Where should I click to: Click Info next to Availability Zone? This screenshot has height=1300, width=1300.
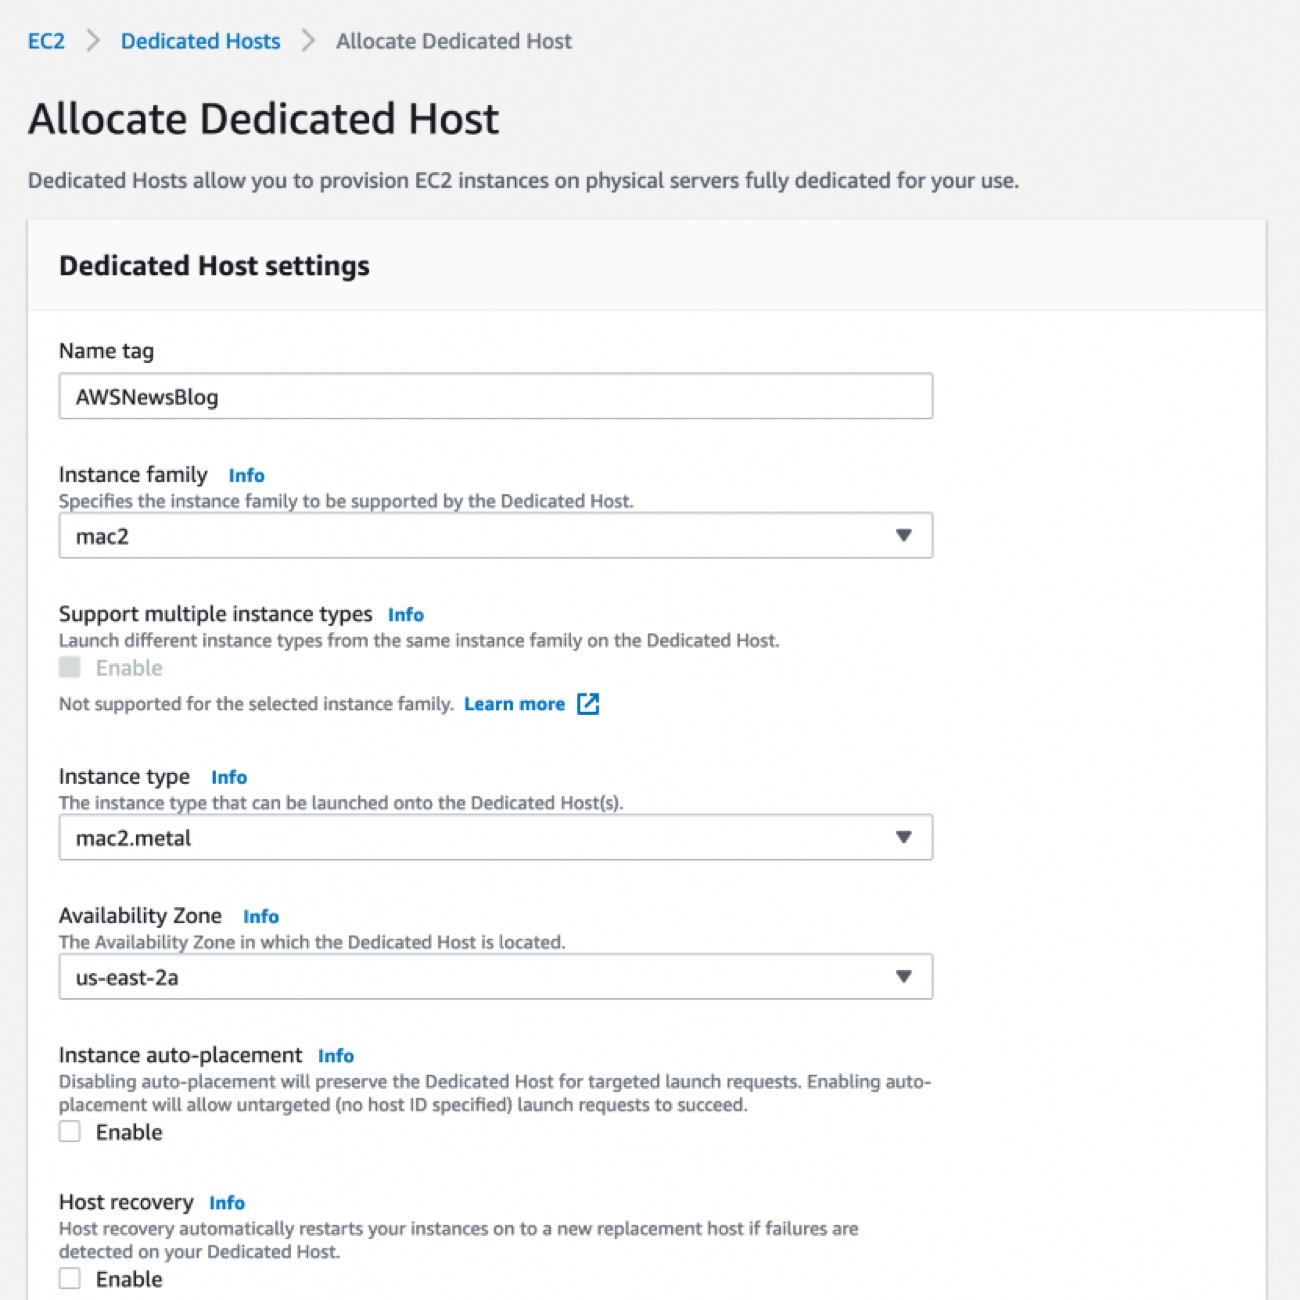(260, 916)
